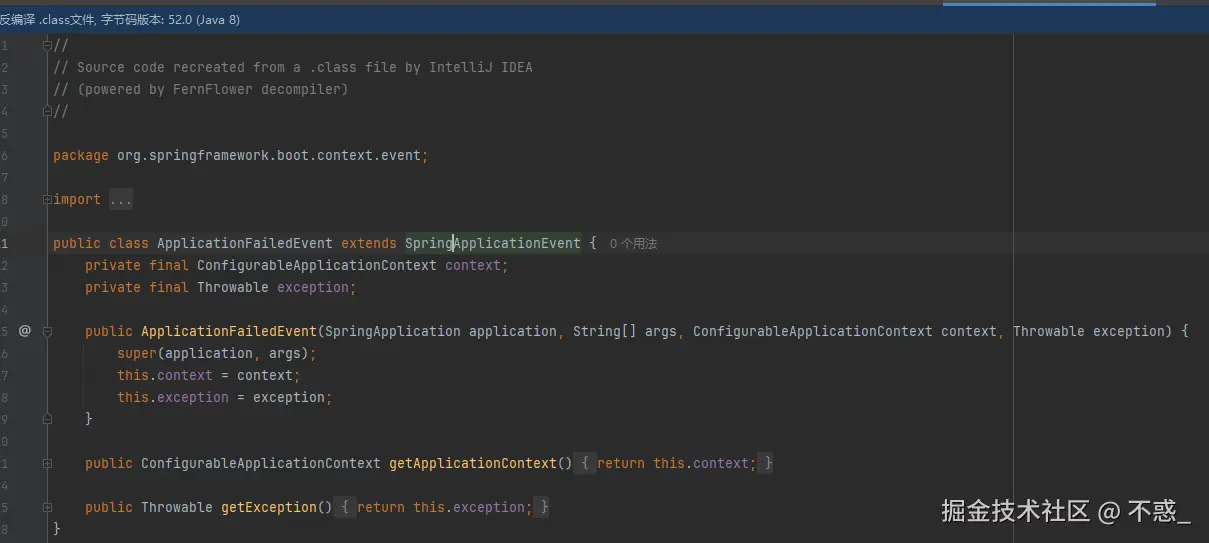Image resolution: width=1209 pixels, height=543 pixels.
Task: Collapse the ApplicationFailedEvent constructor fold marker
Action: coord(47,331)
